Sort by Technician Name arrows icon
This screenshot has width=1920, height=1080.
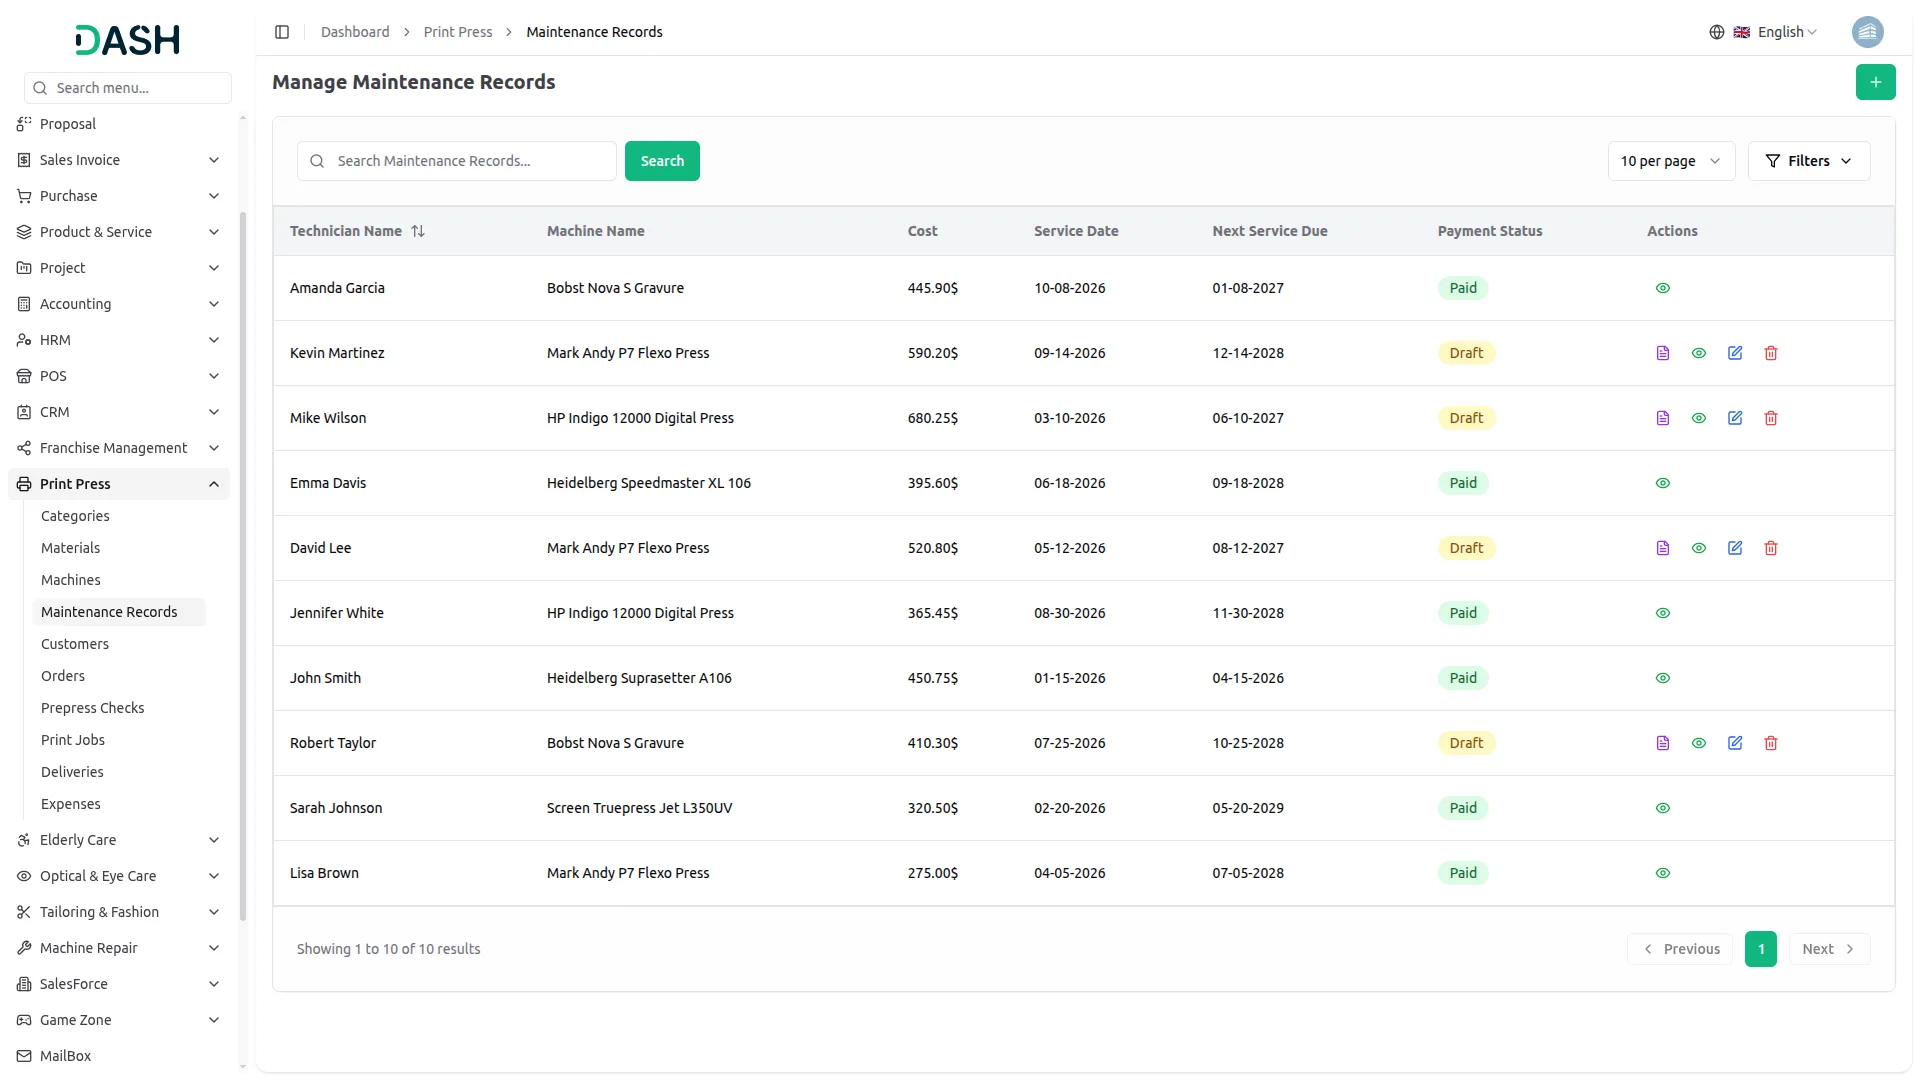pos(418,231)
